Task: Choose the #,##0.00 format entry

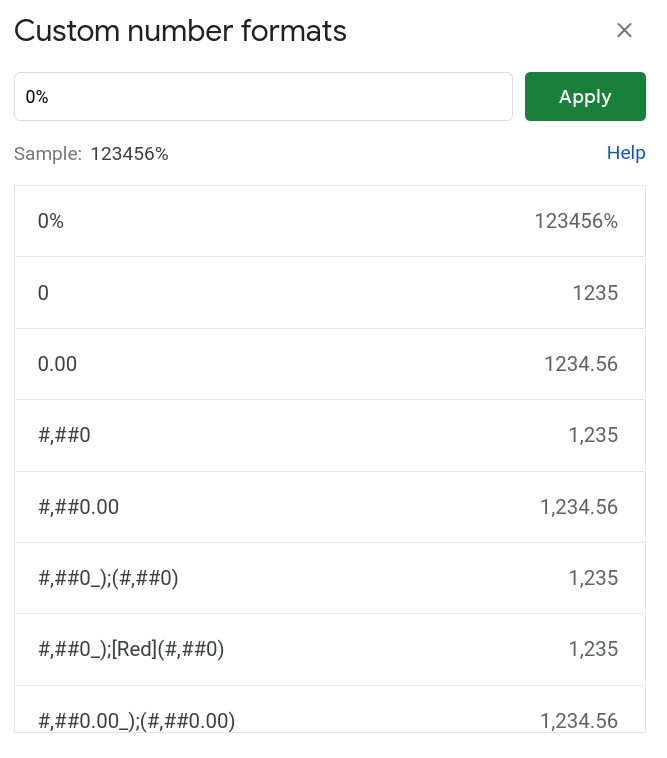Action: click(78, 507)
